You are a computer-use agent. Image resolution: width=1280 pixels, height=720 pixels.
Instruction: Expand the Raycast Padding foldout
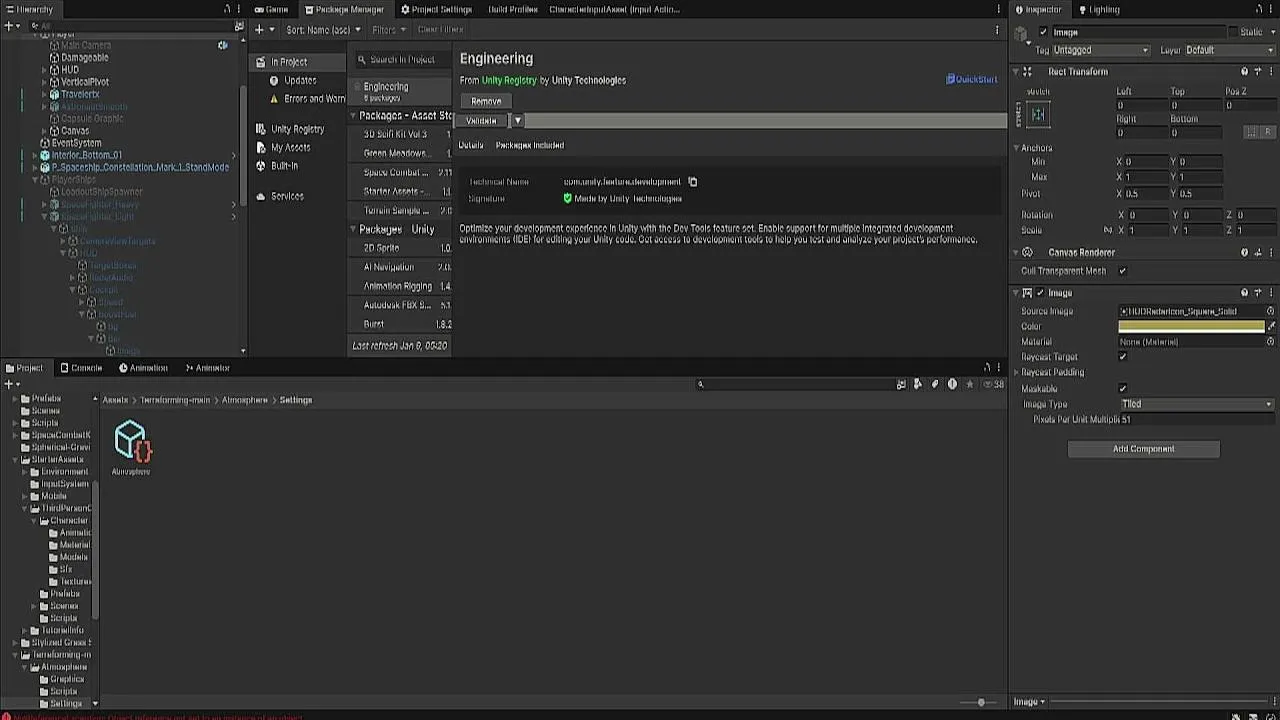1017,372
